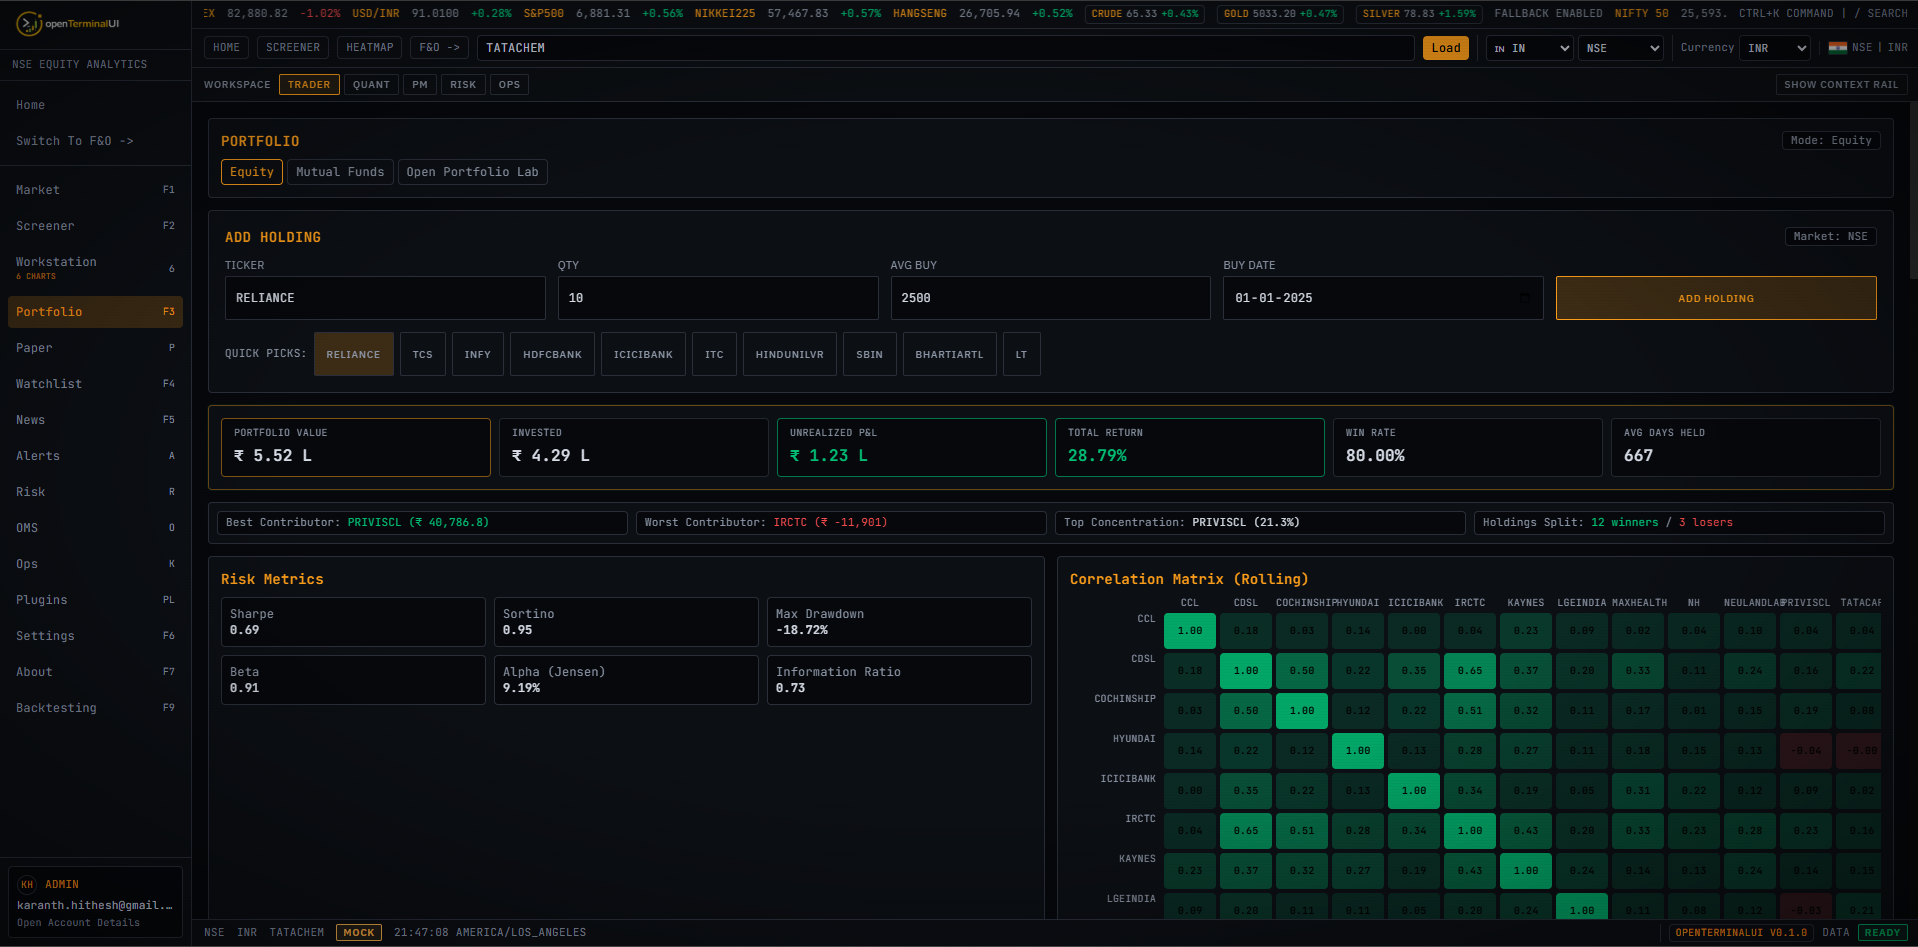
Task: Click the KH admin avatar badge
Action: click(27, 884)
